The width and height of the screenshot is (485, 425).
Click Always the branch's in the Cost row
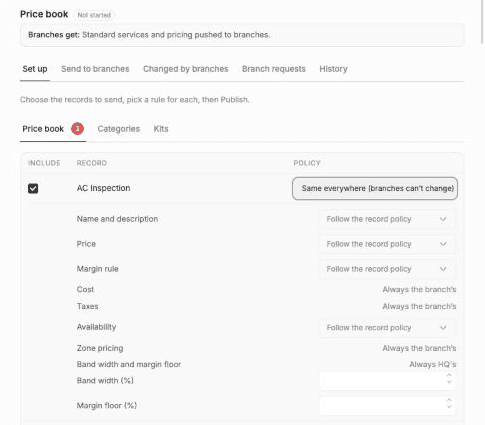tap(419, 289)
